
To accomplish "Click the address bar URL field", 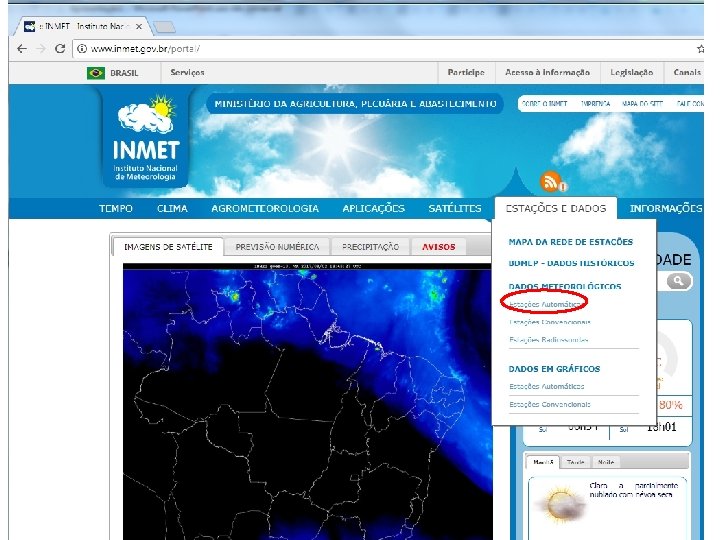I will click(x=386, y=49).
